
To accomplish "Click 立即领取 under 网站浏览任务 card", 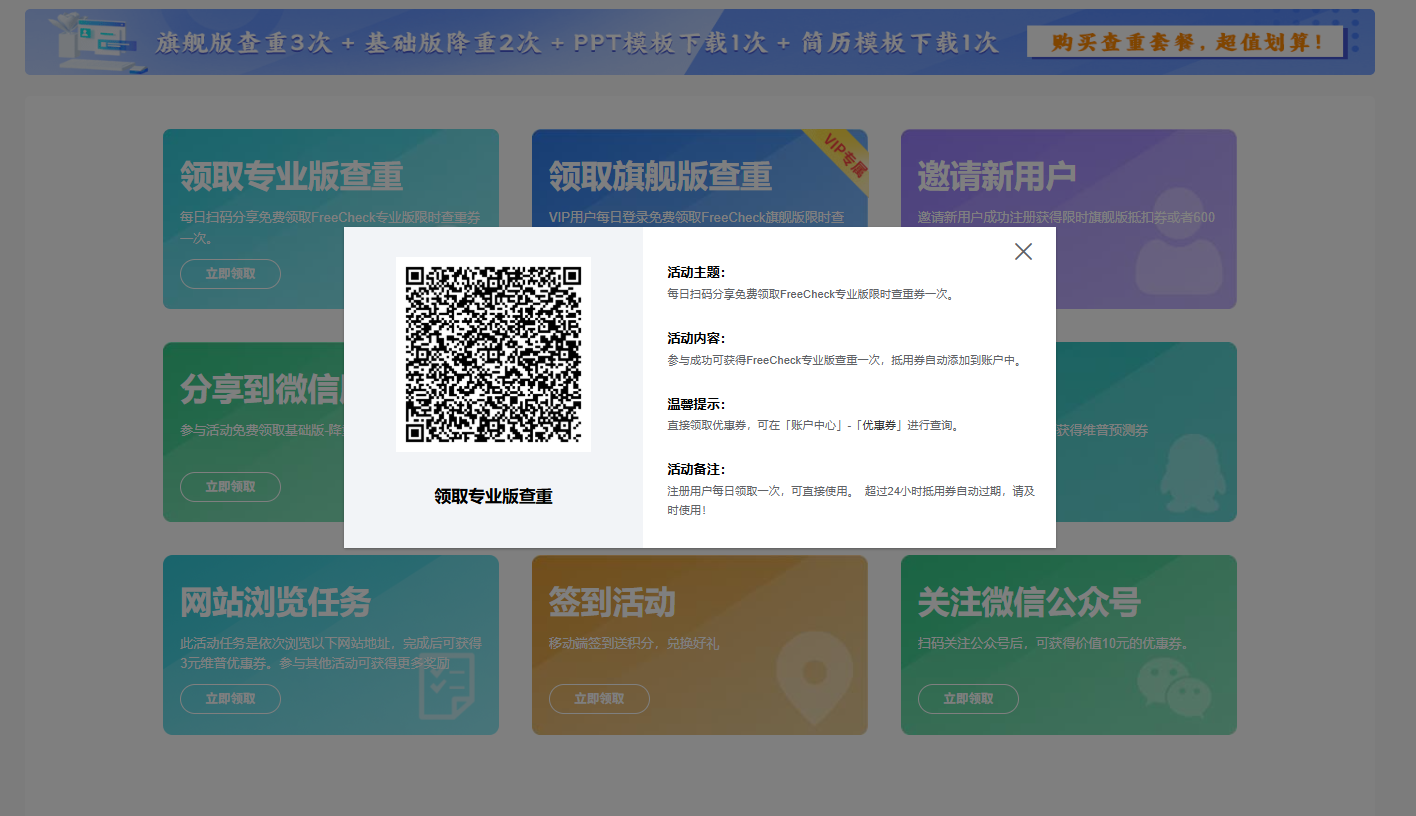I will point(230,699).
